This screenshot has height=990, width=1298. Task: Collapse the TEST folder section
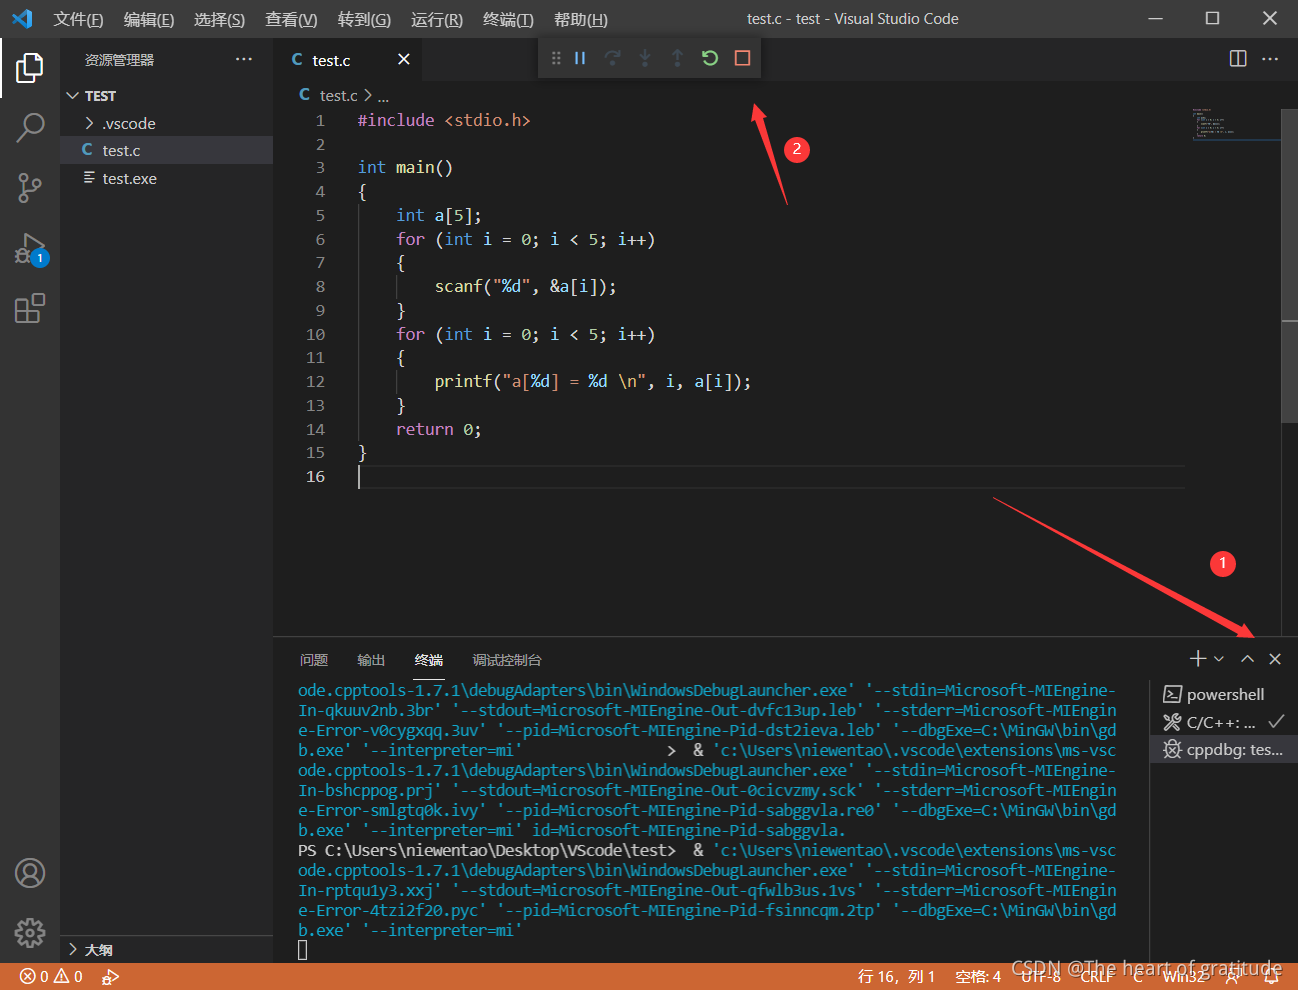(x=166, y=95)
